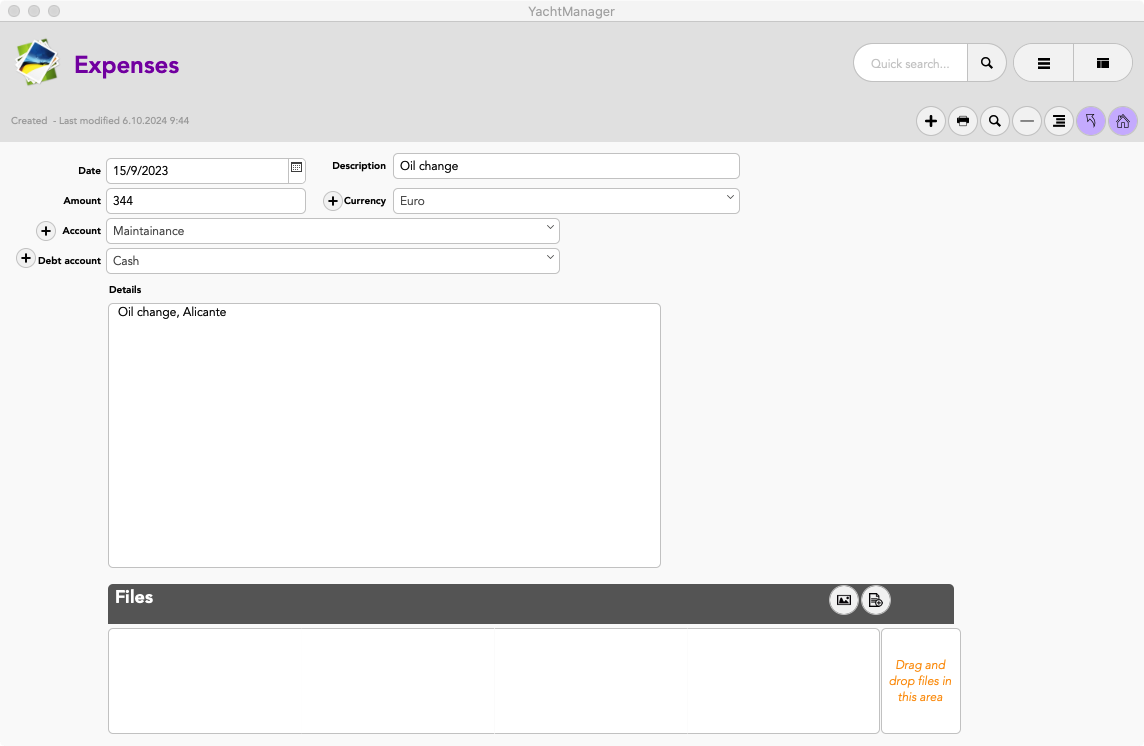This screenshot has height=746, width=1144.
Task: Click the add document file icon
Action: pos(876,600)
